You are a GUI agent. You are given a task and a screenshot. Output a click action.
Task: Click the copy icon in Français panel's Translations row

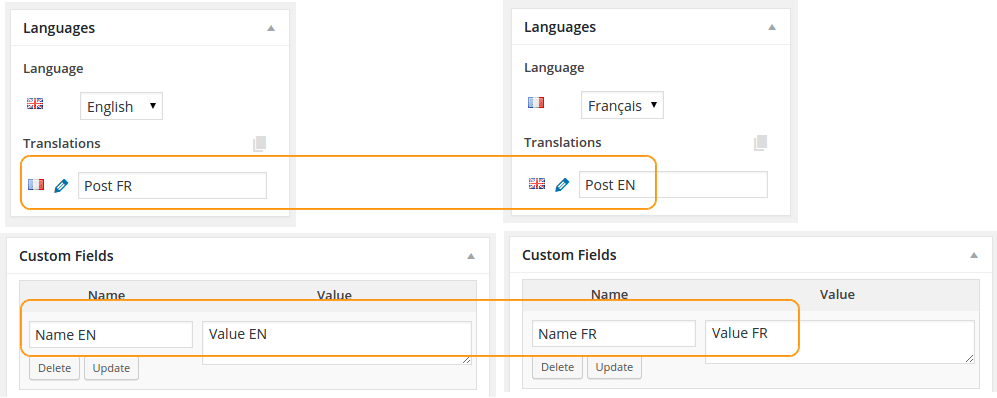point(760,142)
